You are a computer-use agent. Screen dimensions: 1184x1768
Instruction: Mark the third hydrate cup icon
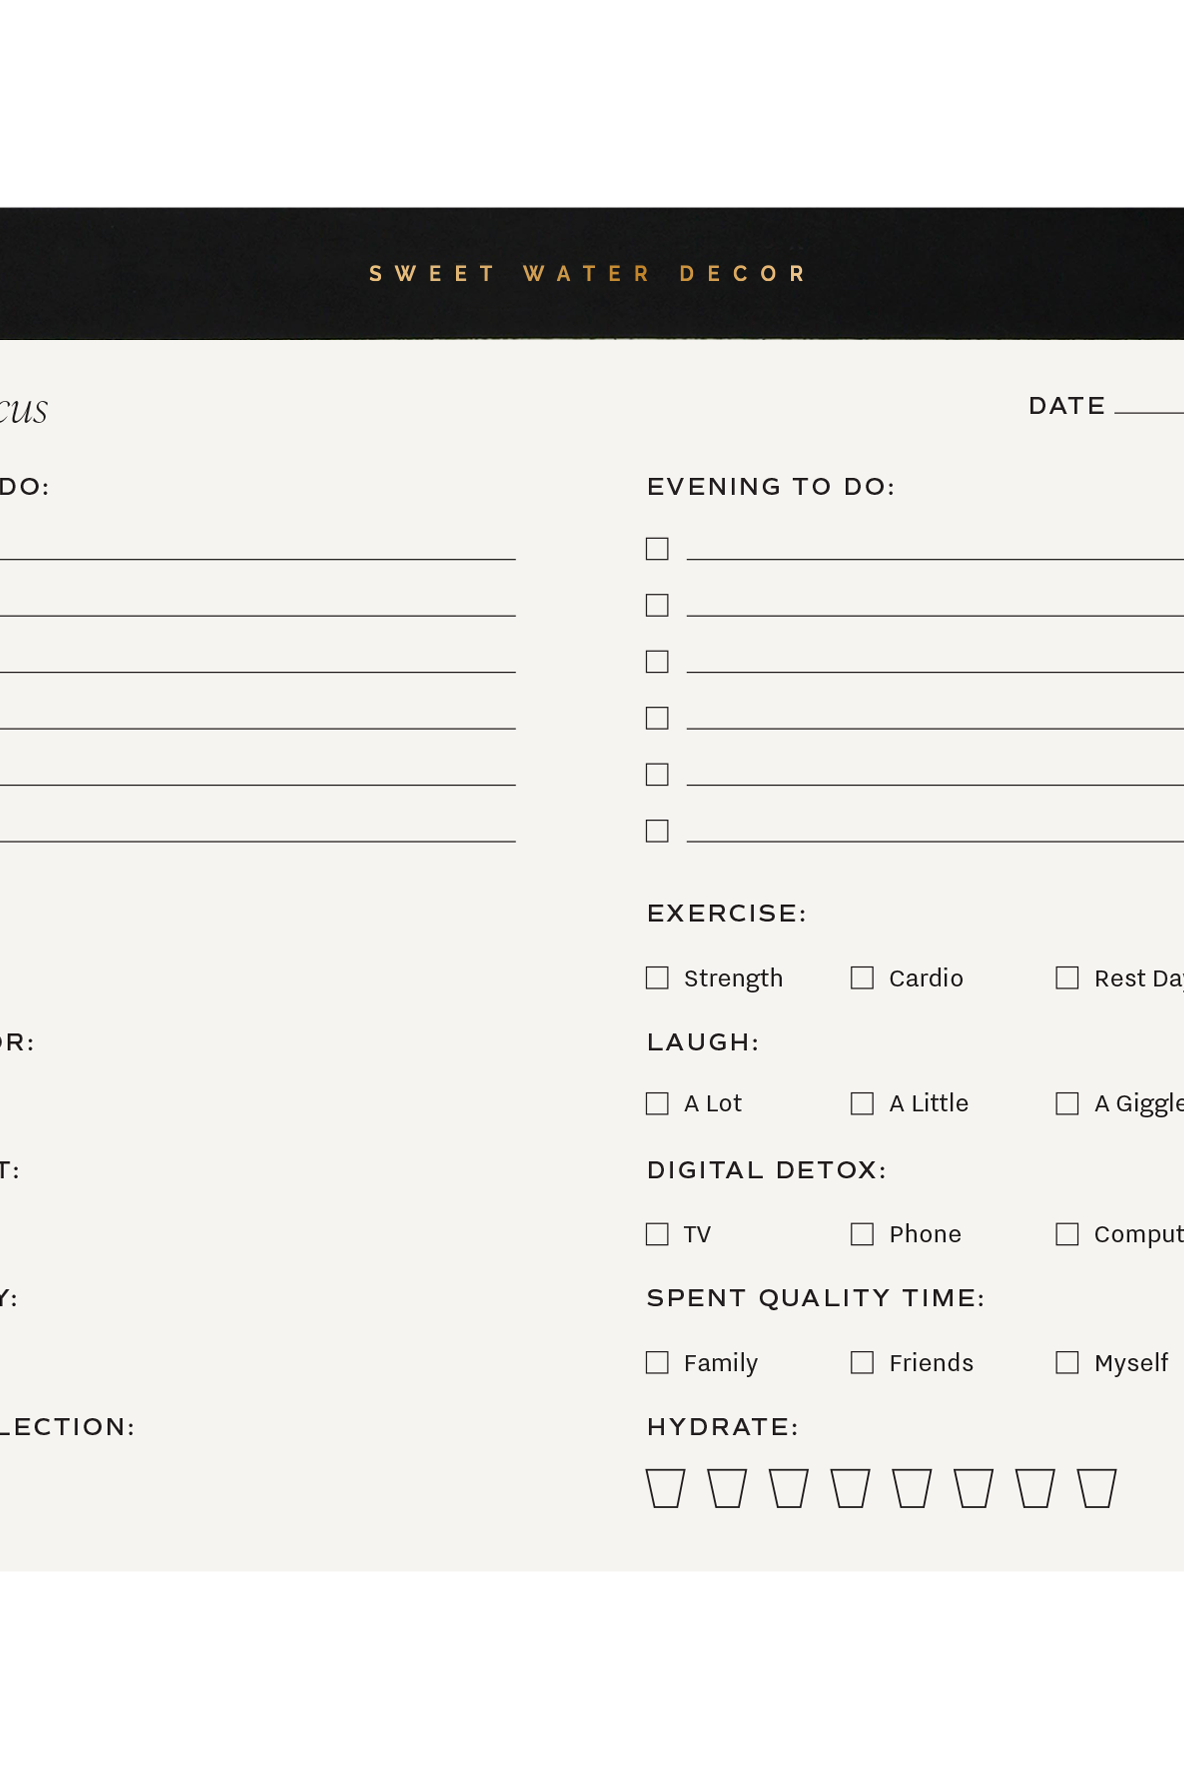tap(789, 1488)
